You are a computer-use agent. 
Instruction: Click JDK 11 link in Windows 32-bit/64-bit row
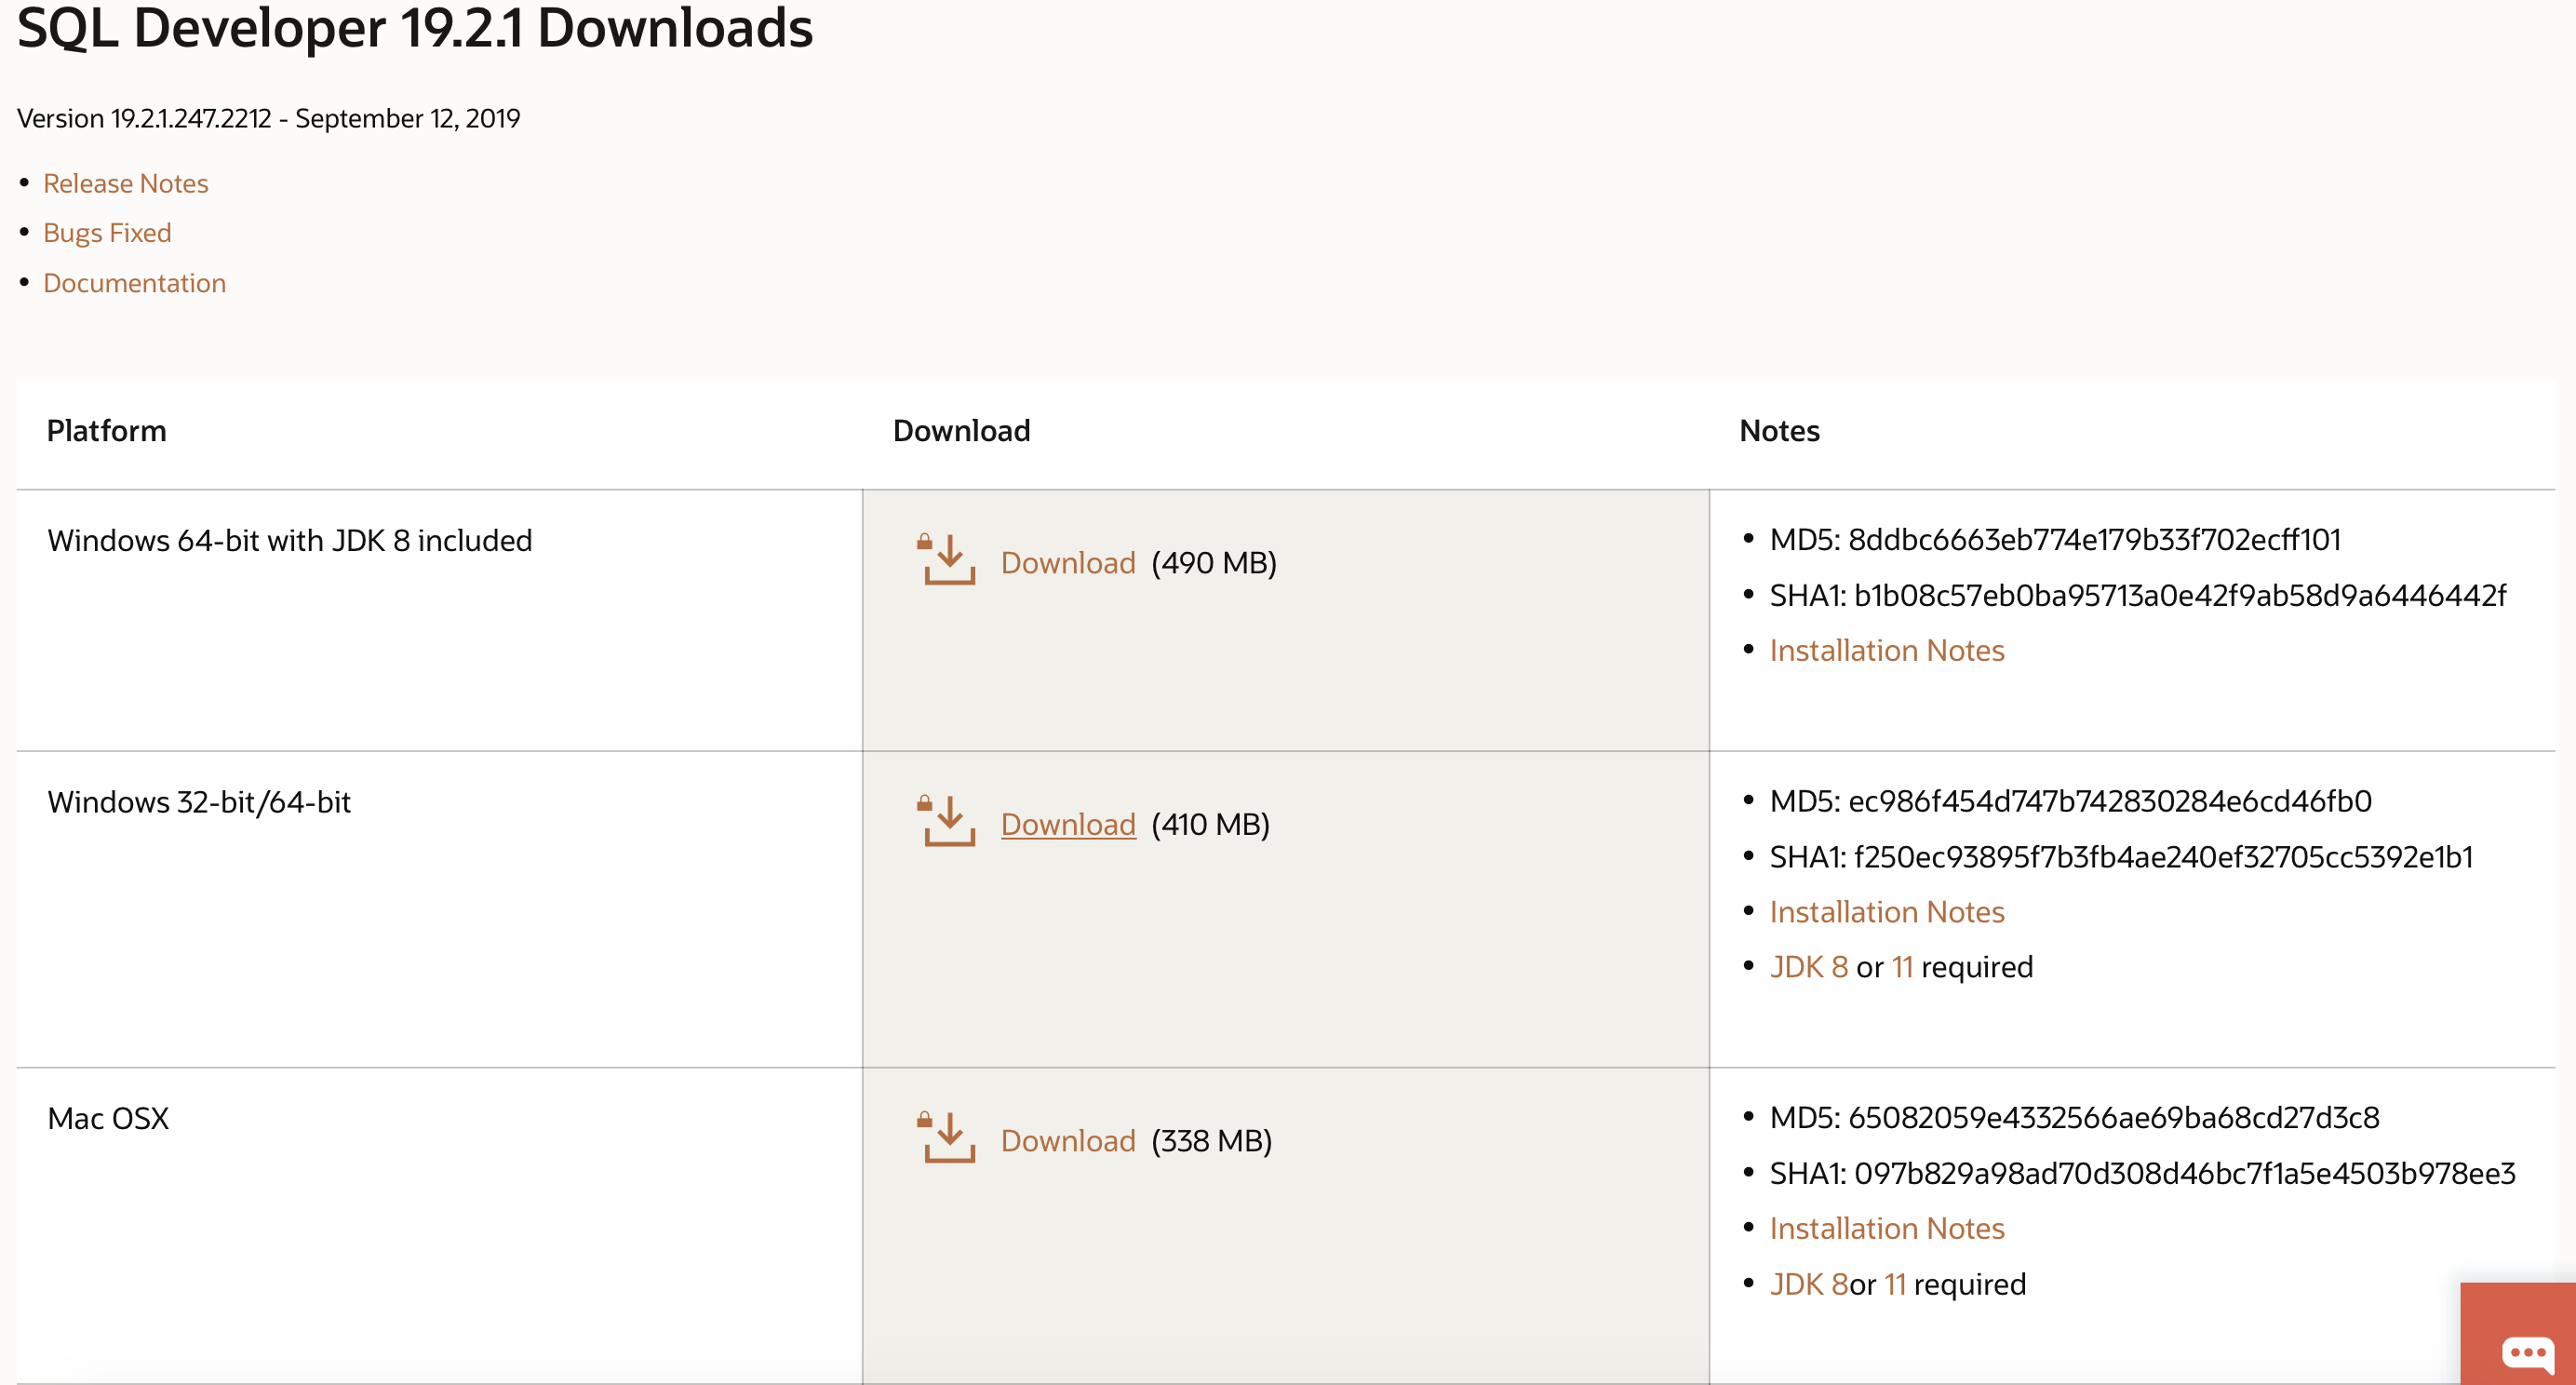click(x=1902, y=967)
